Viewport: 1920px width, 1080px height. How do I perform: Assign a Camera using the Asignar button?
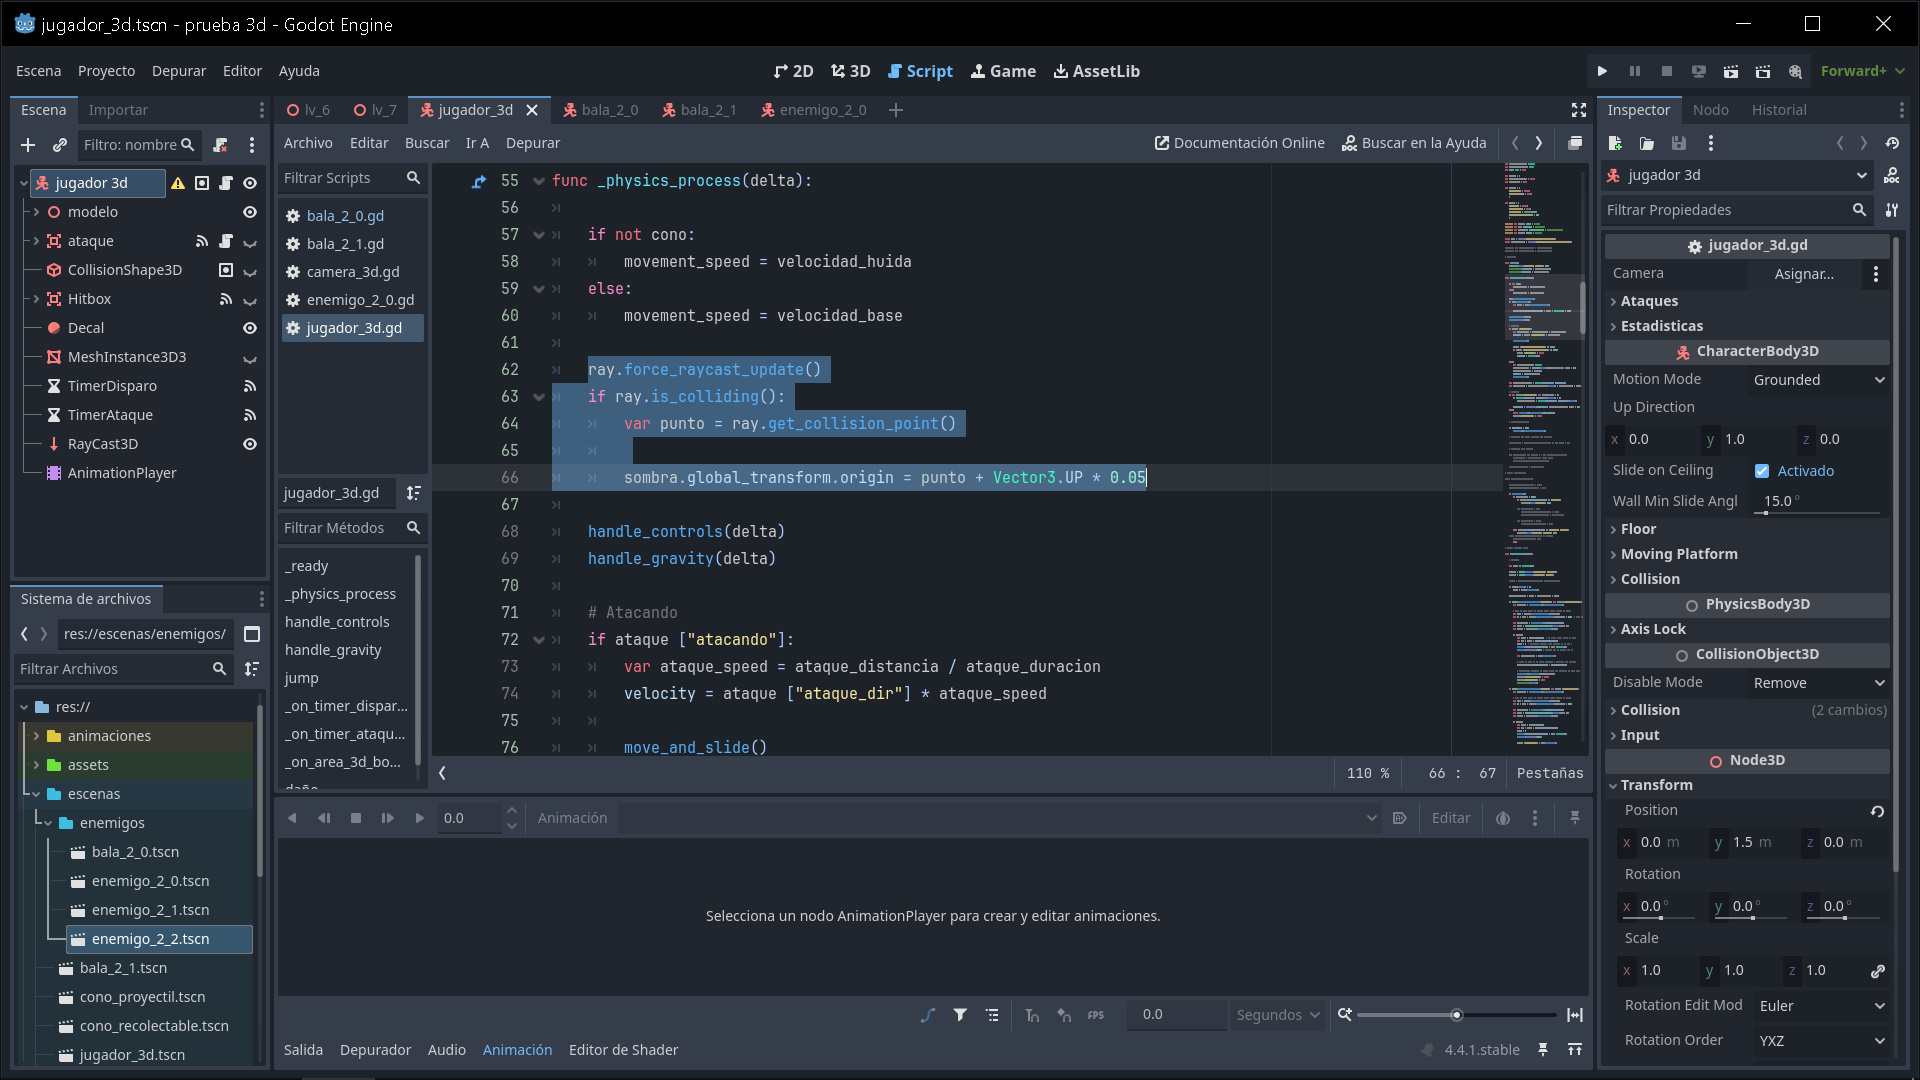tap(1805, 274)
